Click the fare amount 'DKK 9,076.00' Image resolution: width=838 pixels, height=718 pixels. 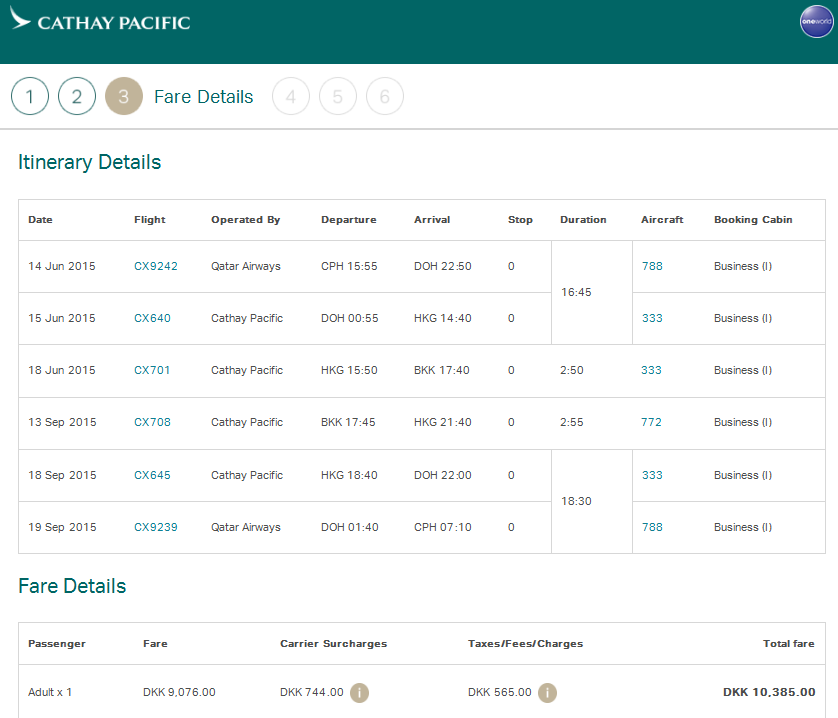pyautogui.click(x=179, y=692)
